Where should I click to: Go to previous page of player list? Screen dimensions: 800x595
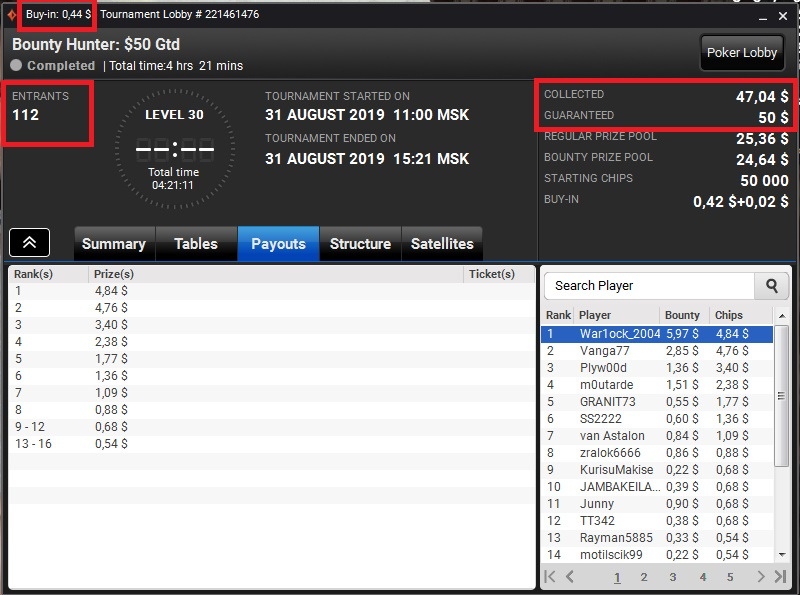(x=570, y=577)
